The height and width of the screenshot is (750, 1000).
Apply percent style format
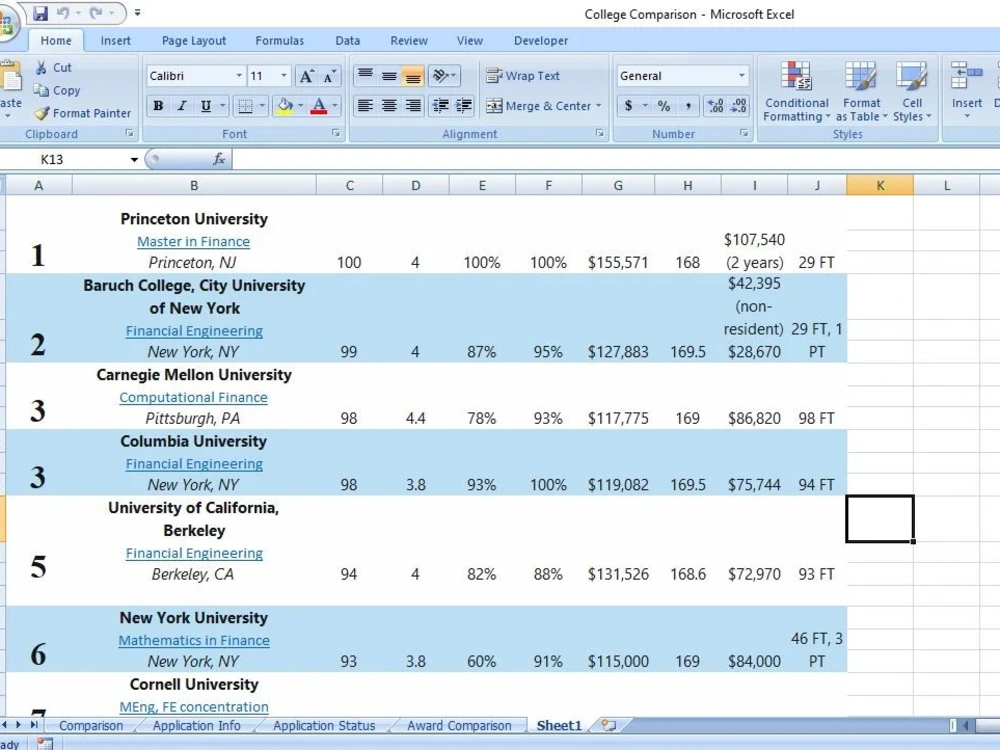coord(664,106)
